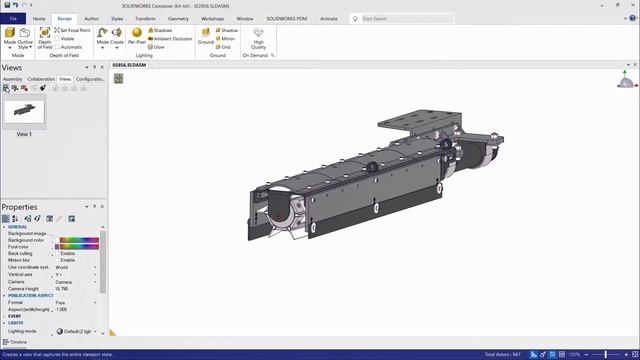The image size is (640, 360).
Task: Click alphabetical sort icon in Properties
Action: pyautogui.click(x=15, y=219)
